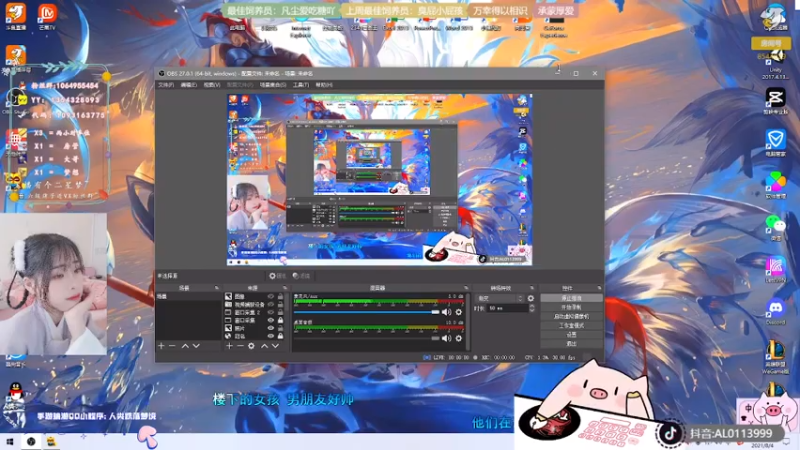This screenshot has width=800, height=450.
Task: Click the 启动虚拟摄像机 button
Action: click(571, 316)
